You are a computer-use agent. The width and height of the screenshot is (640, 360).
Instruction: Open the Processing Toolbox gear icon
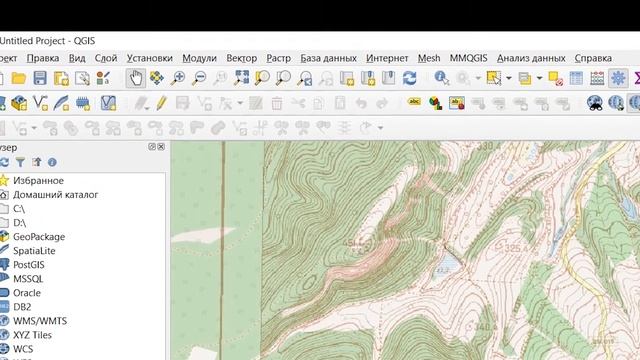coord(618,78)
